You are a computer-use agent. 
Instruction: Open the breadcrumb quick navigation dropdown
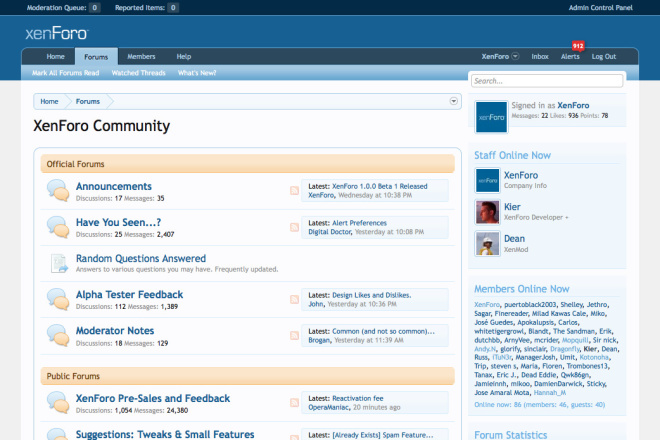pos(453,101)
